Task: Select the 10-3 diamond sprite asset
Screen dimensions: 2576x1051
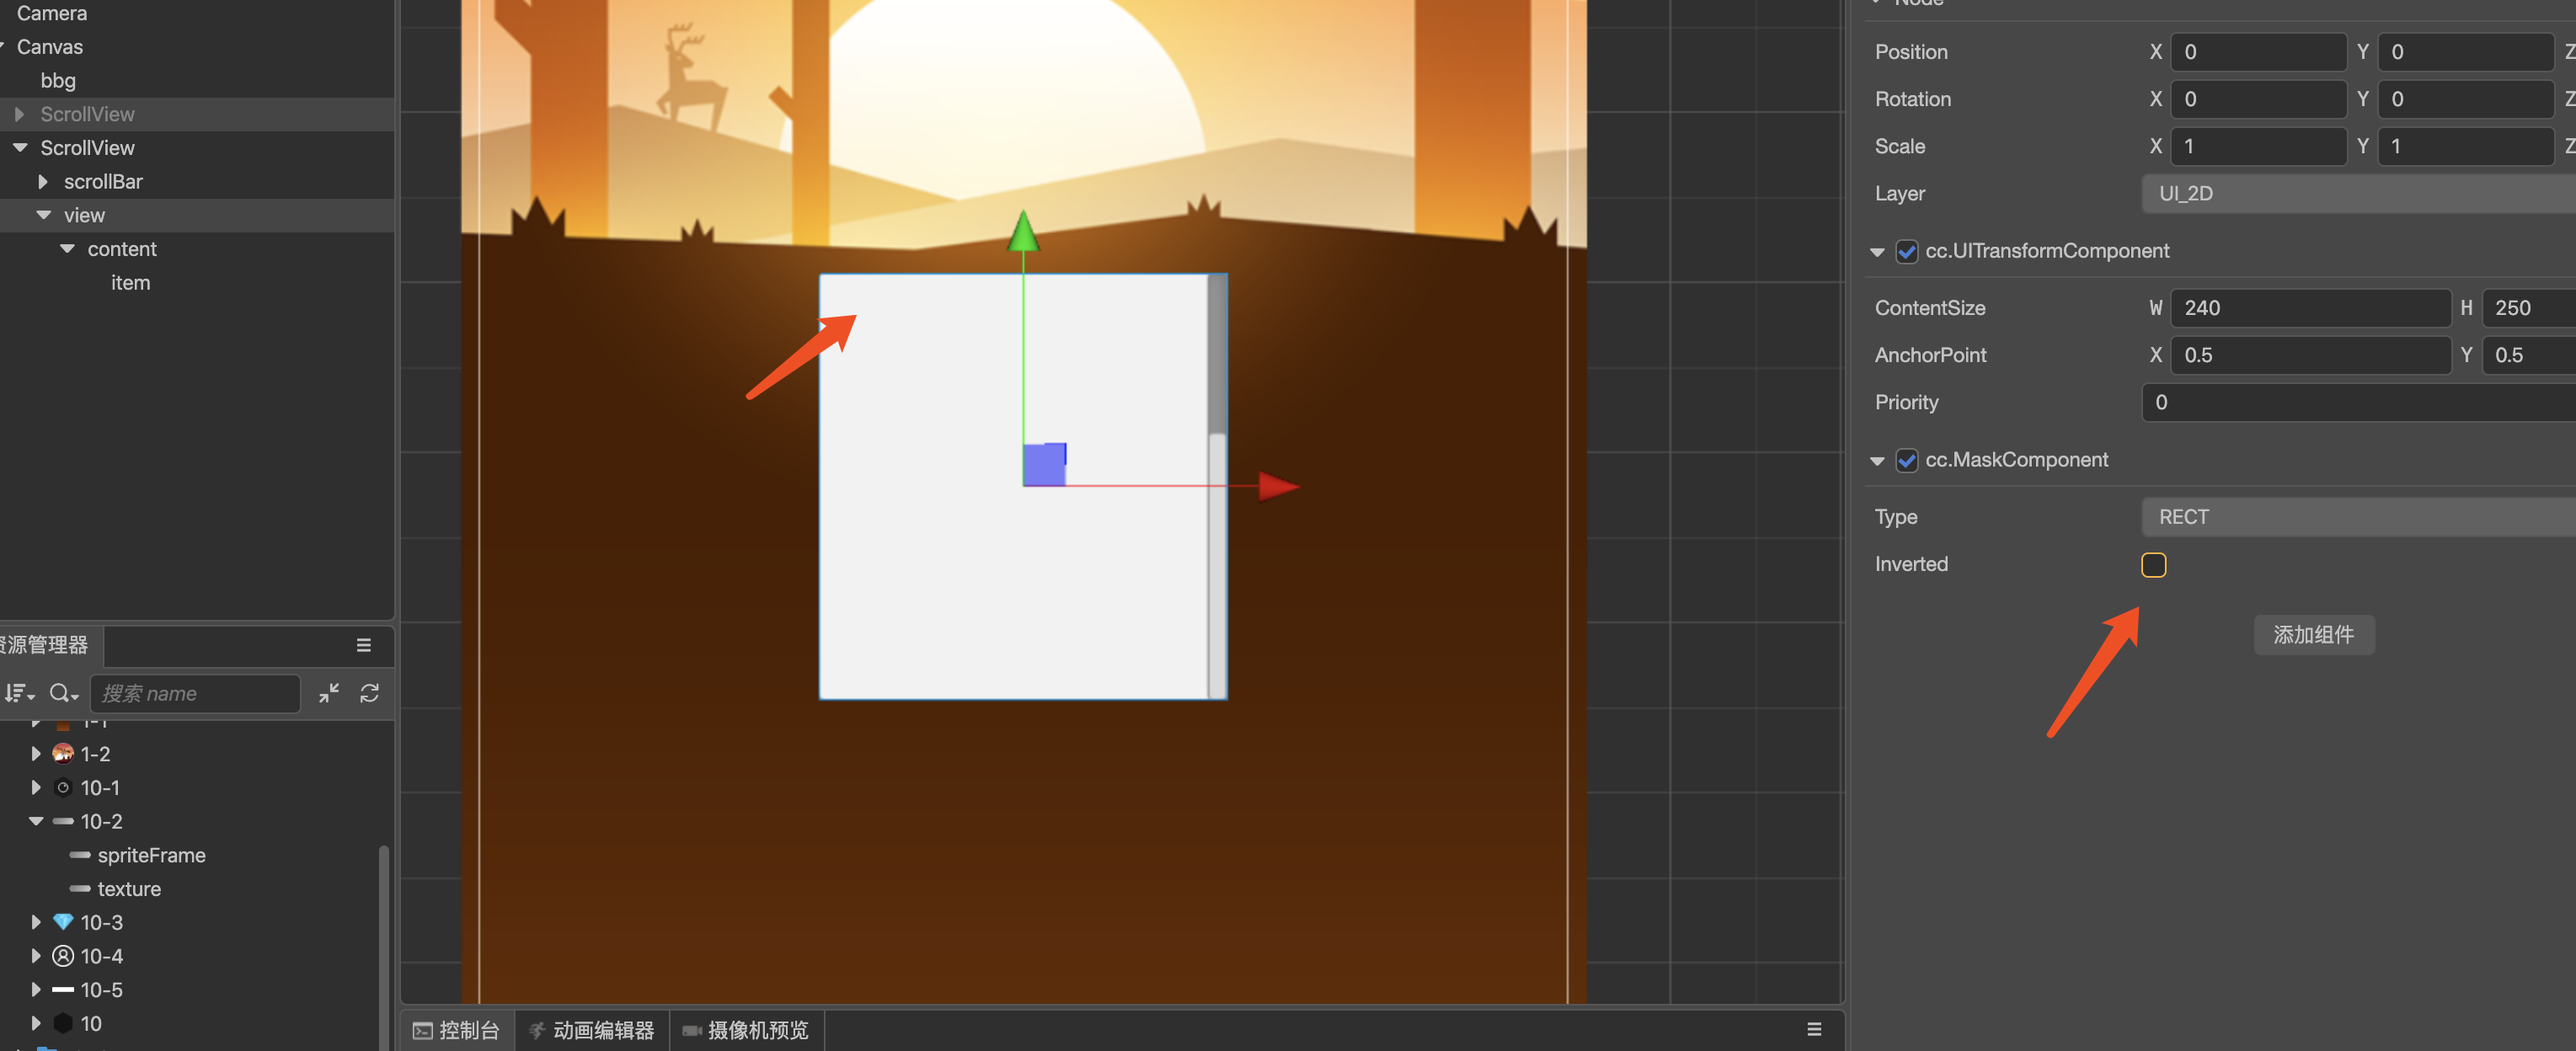Action: 101,922
